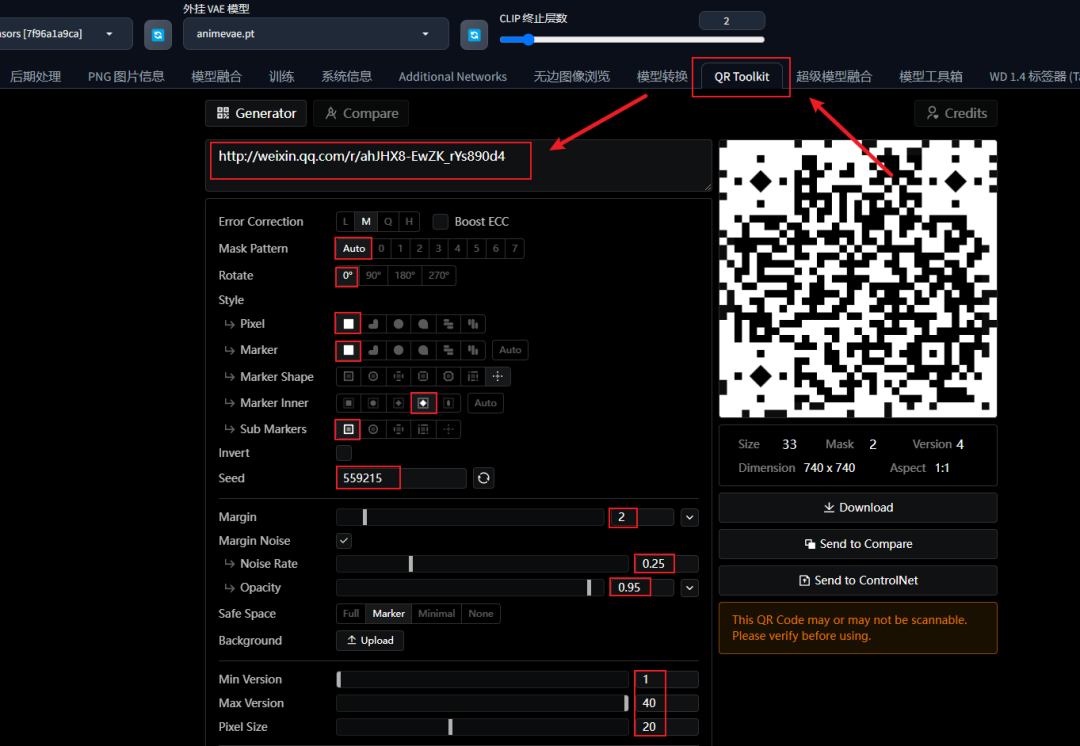Choose the circle Marker Shape icon
The width and height of the screenshot is (1080, 746).
click(x=373, y=376)
